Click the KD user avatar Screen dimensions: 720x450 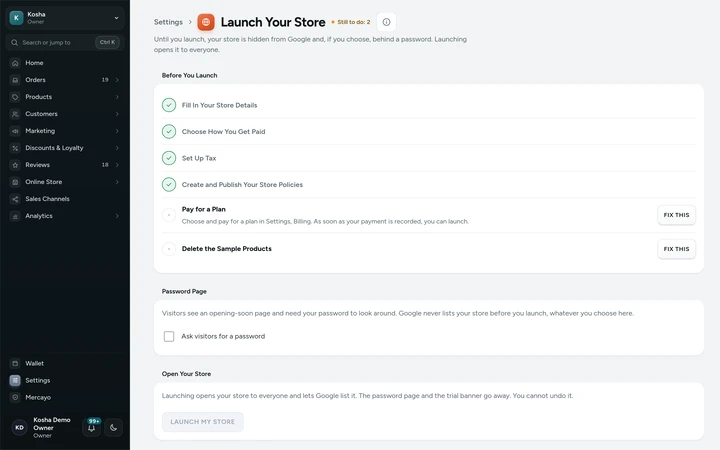[19, 428]
